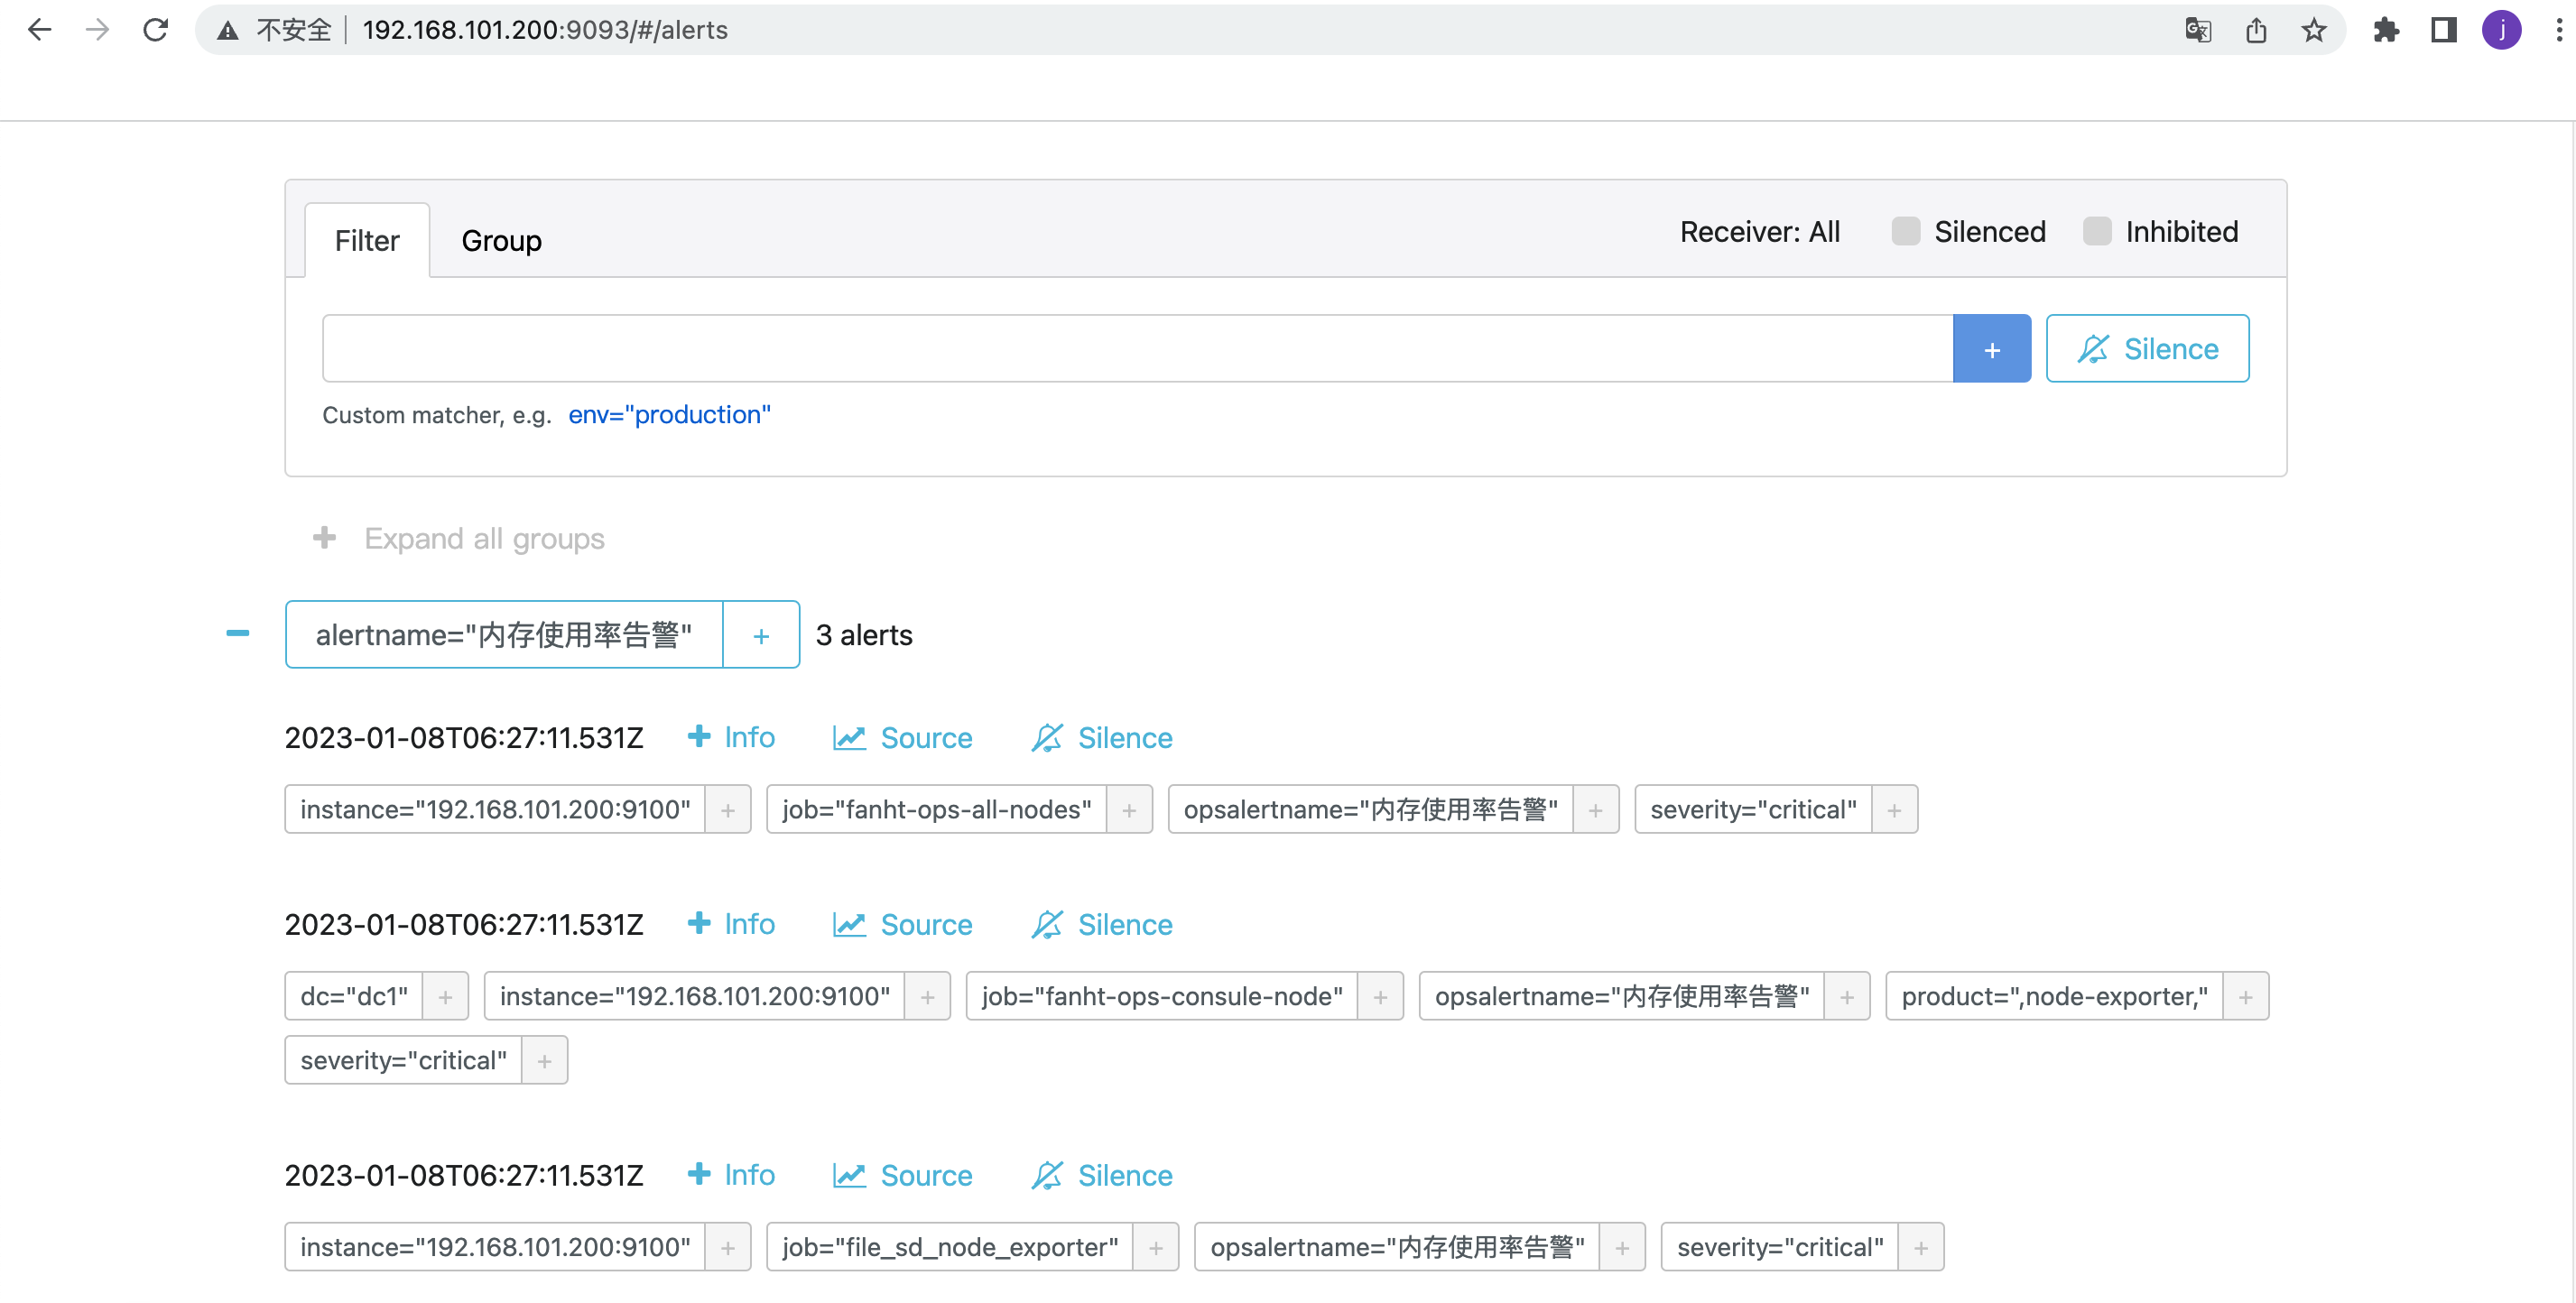
Task: Click the job="file_sd_node_exporter" label text
Action: pos(950,1247)
